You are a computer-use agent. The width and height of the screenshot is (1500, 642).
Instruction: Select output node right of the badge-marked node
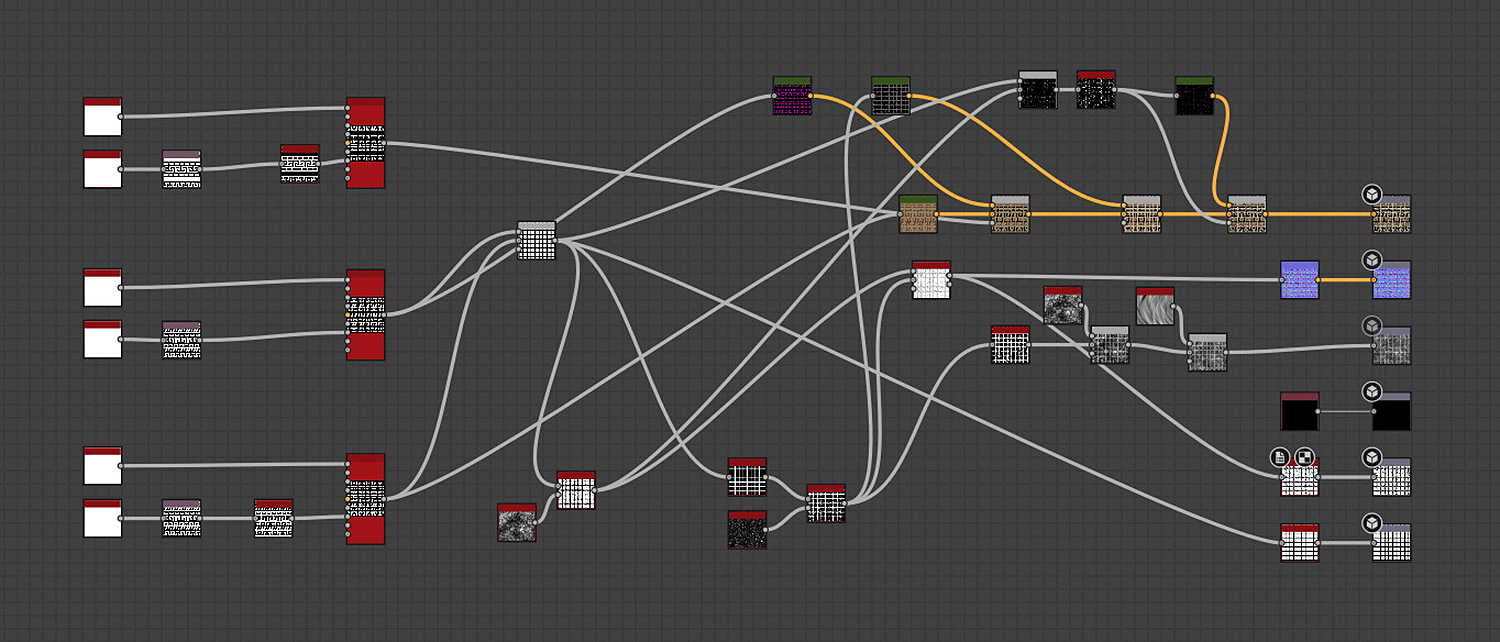1392,477
